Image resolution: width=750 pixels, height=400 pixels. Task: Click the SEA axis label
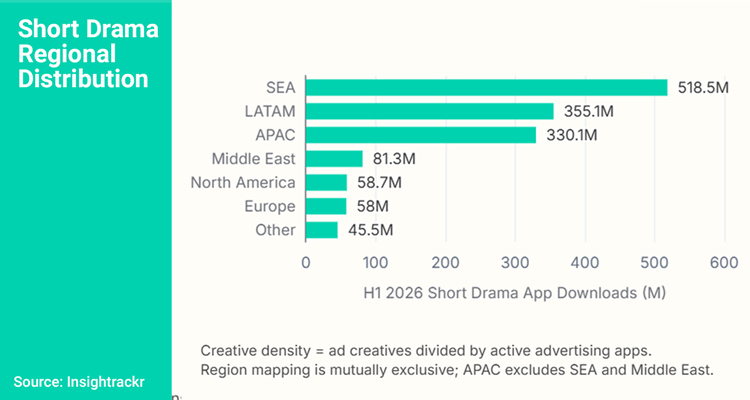[281, 88]
